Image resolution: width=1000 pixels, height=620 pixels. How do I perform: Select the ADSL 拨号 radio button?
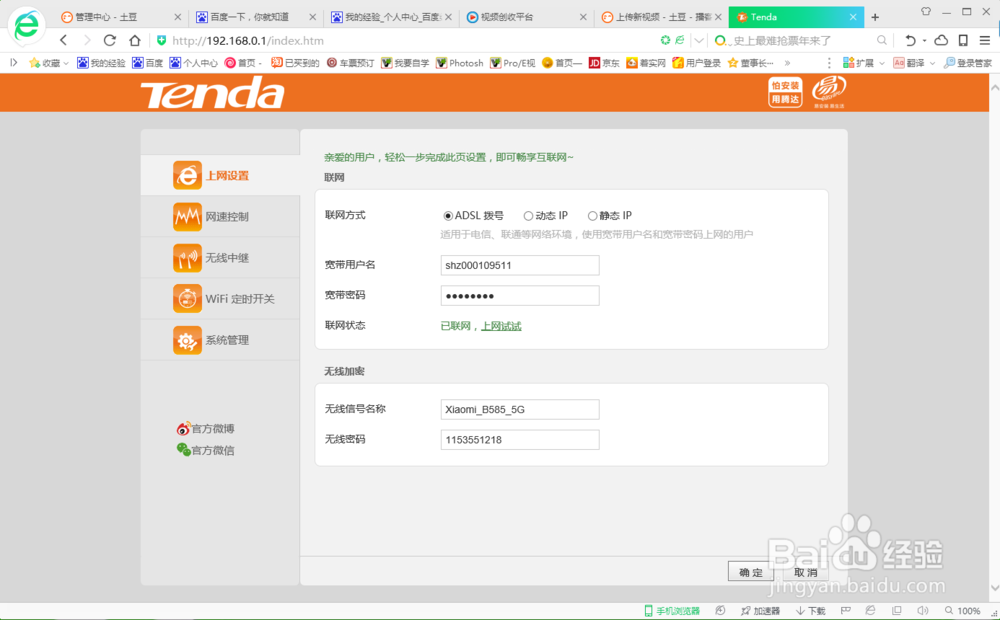pyautogui.click(x=447, y=215)
